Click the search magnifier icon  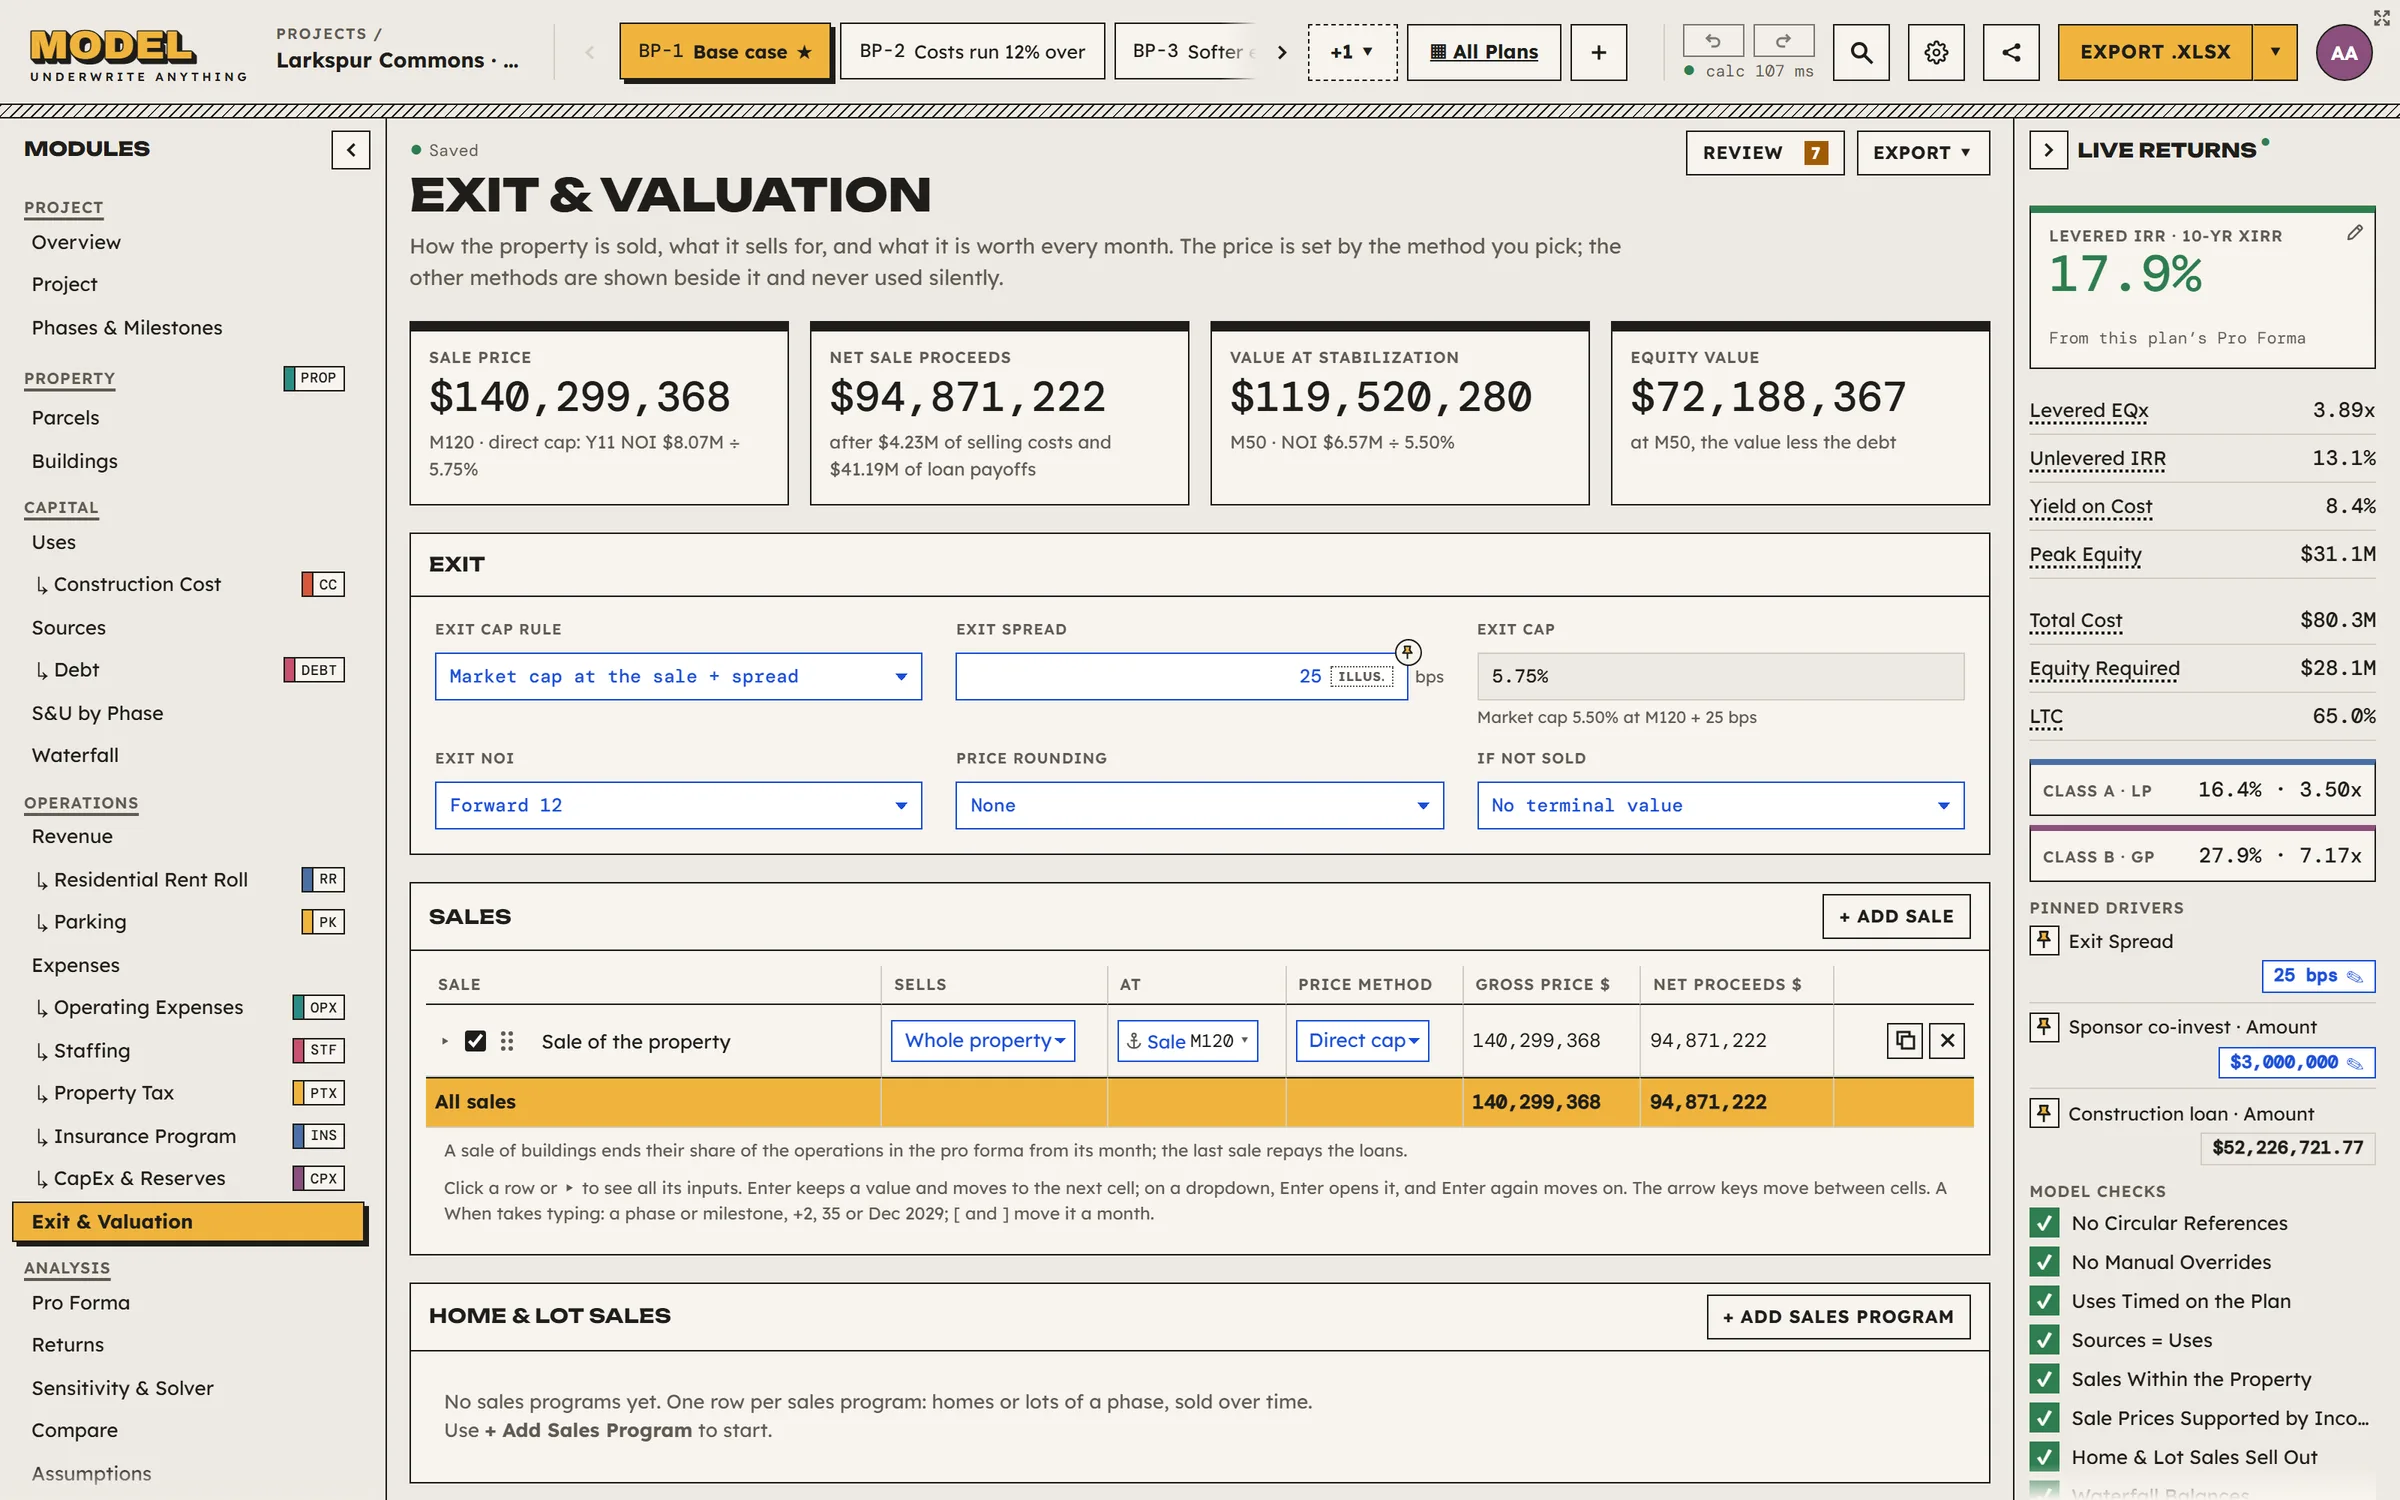click(1861, 52)
